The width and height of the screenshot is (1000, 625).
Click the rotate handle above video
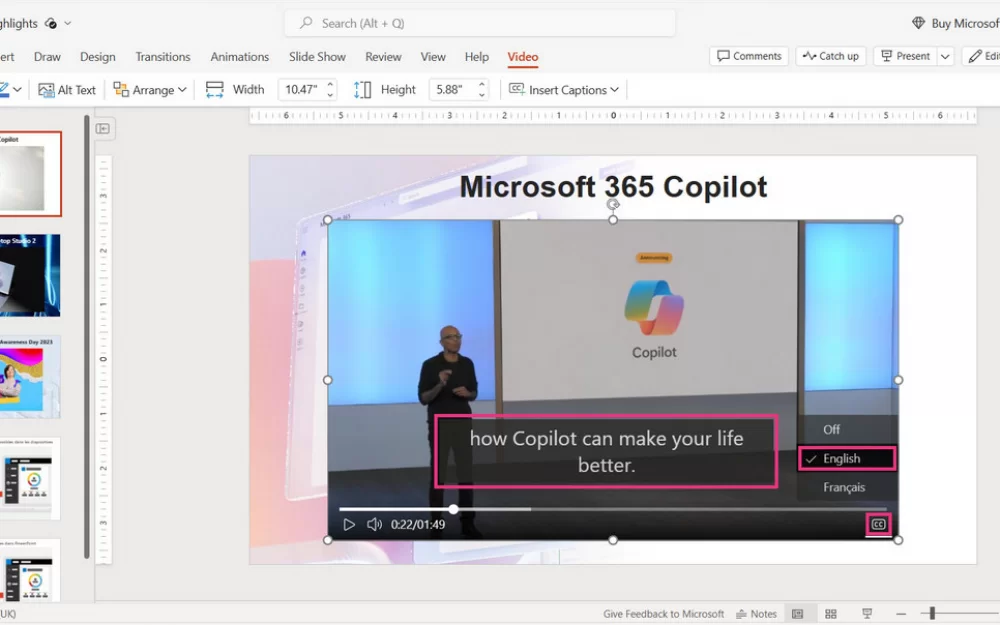[x=612, y=204]
